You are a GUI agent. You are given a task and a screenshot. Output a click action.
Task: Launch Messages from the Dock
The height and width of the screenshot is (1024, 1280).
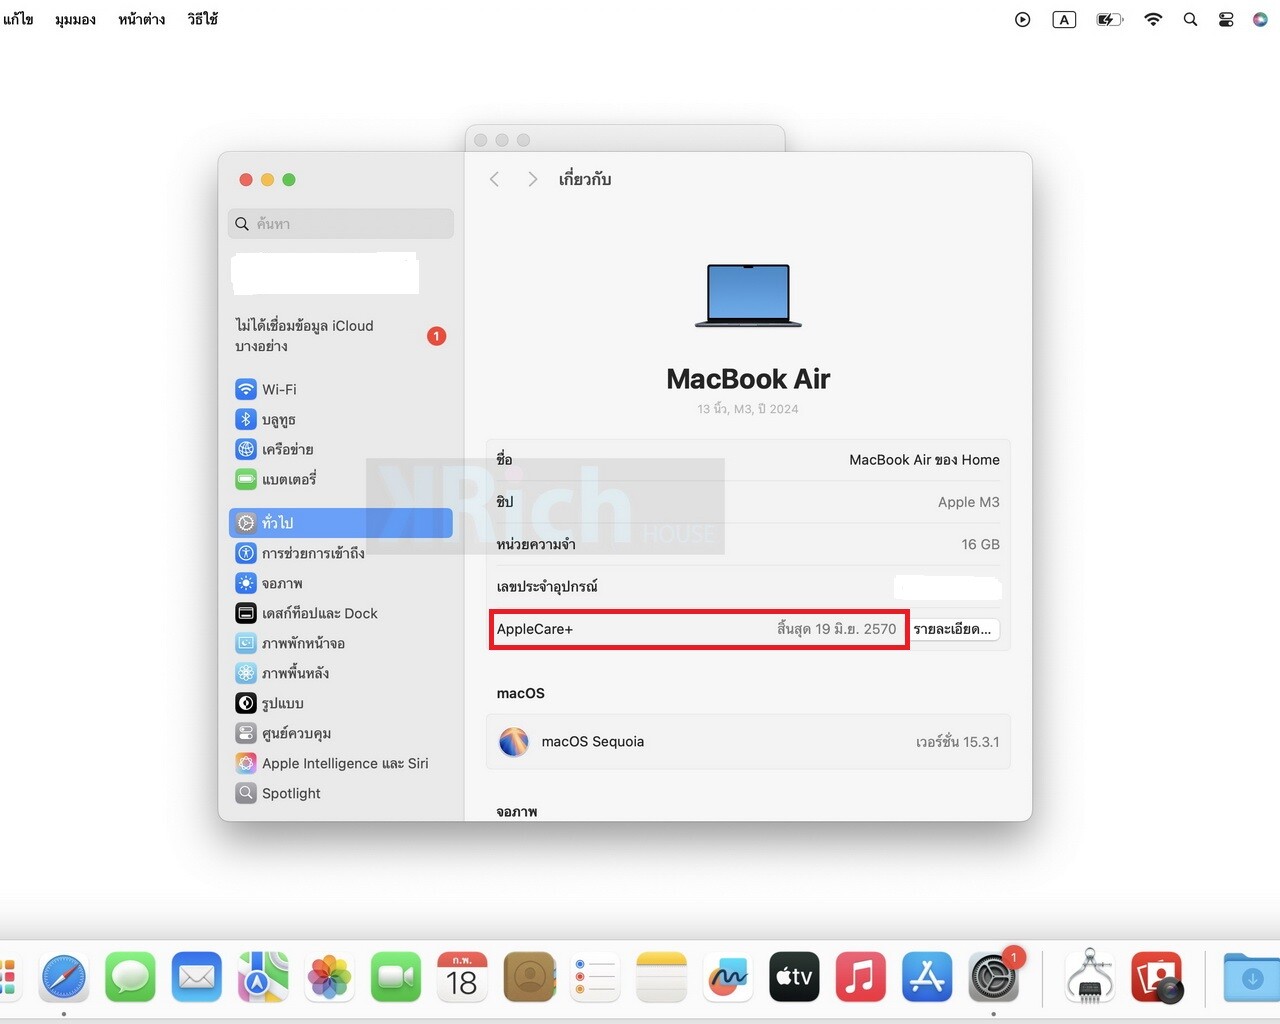(130, 977)
